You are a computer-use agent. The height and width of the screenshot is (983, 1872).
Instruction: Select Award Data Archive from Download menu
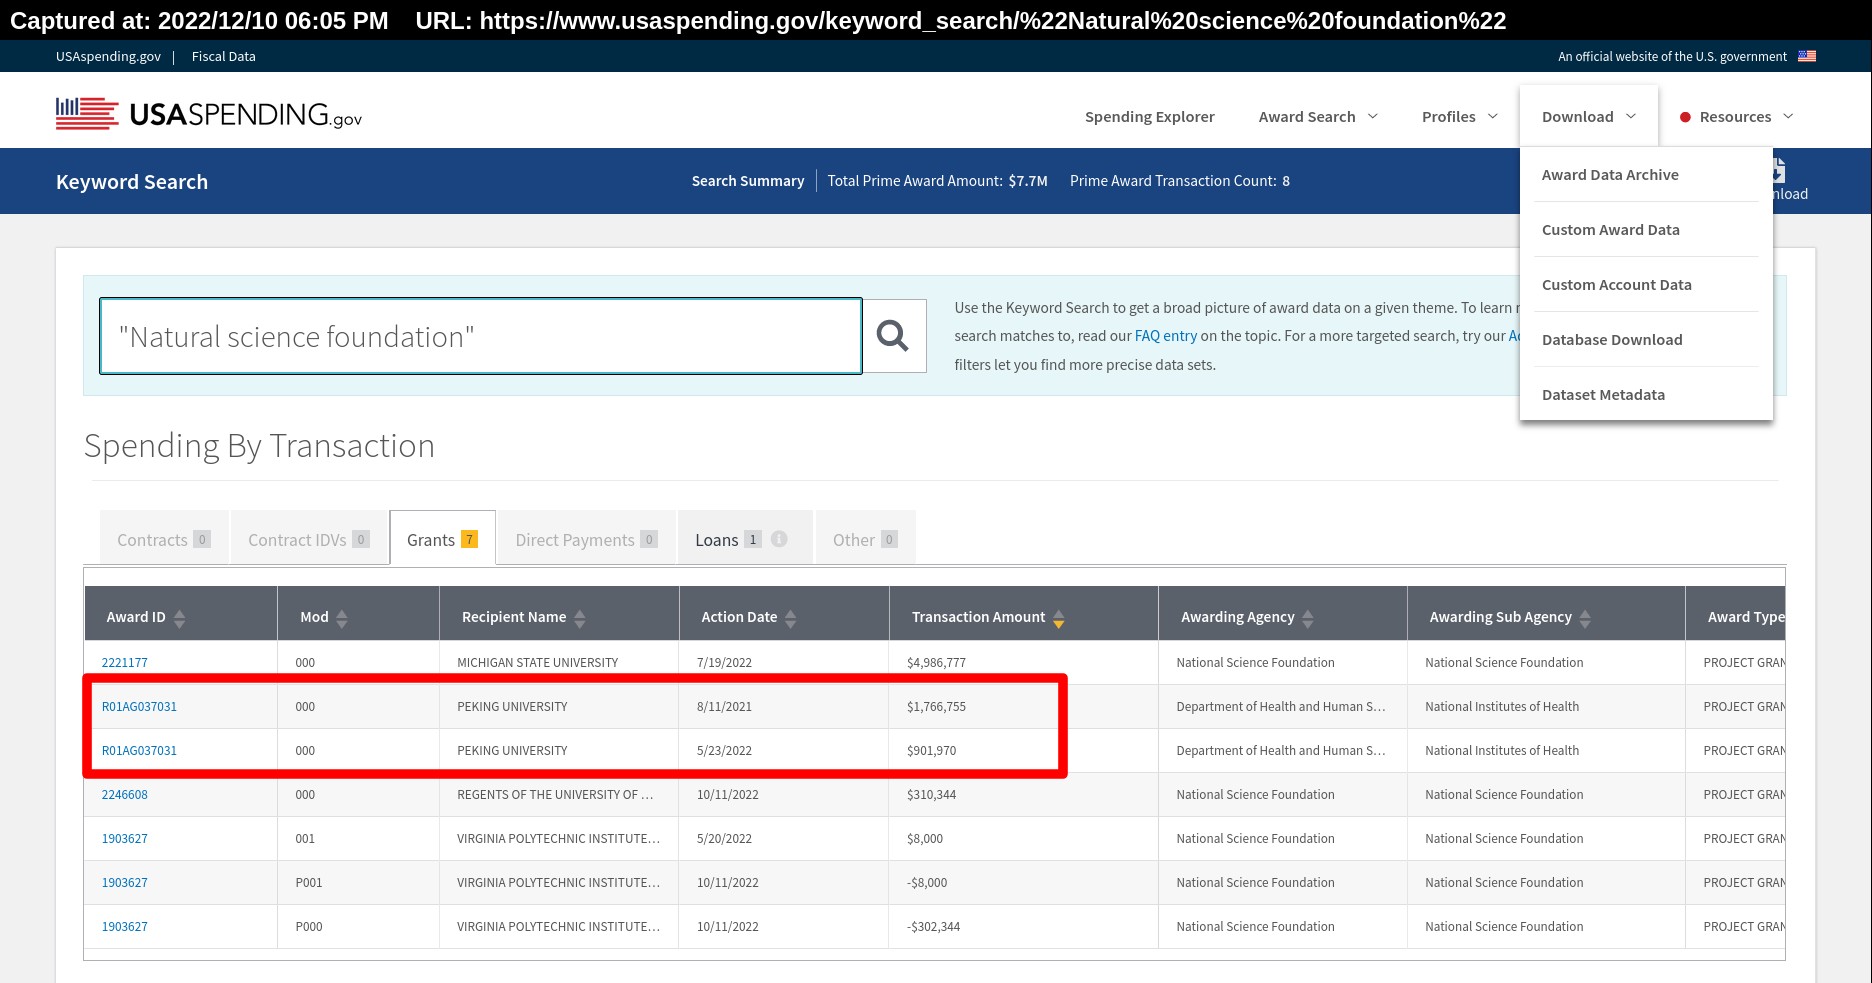coord(1610,175)
